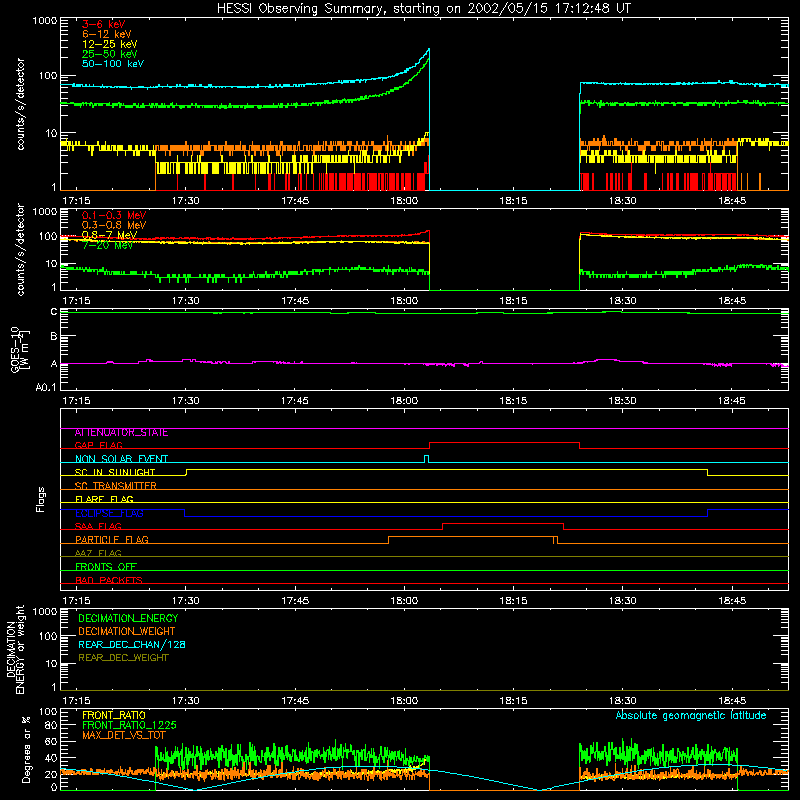Click the HESSI Observing Summary title text
The image size is (800, 800).
(x=423, y=9)
